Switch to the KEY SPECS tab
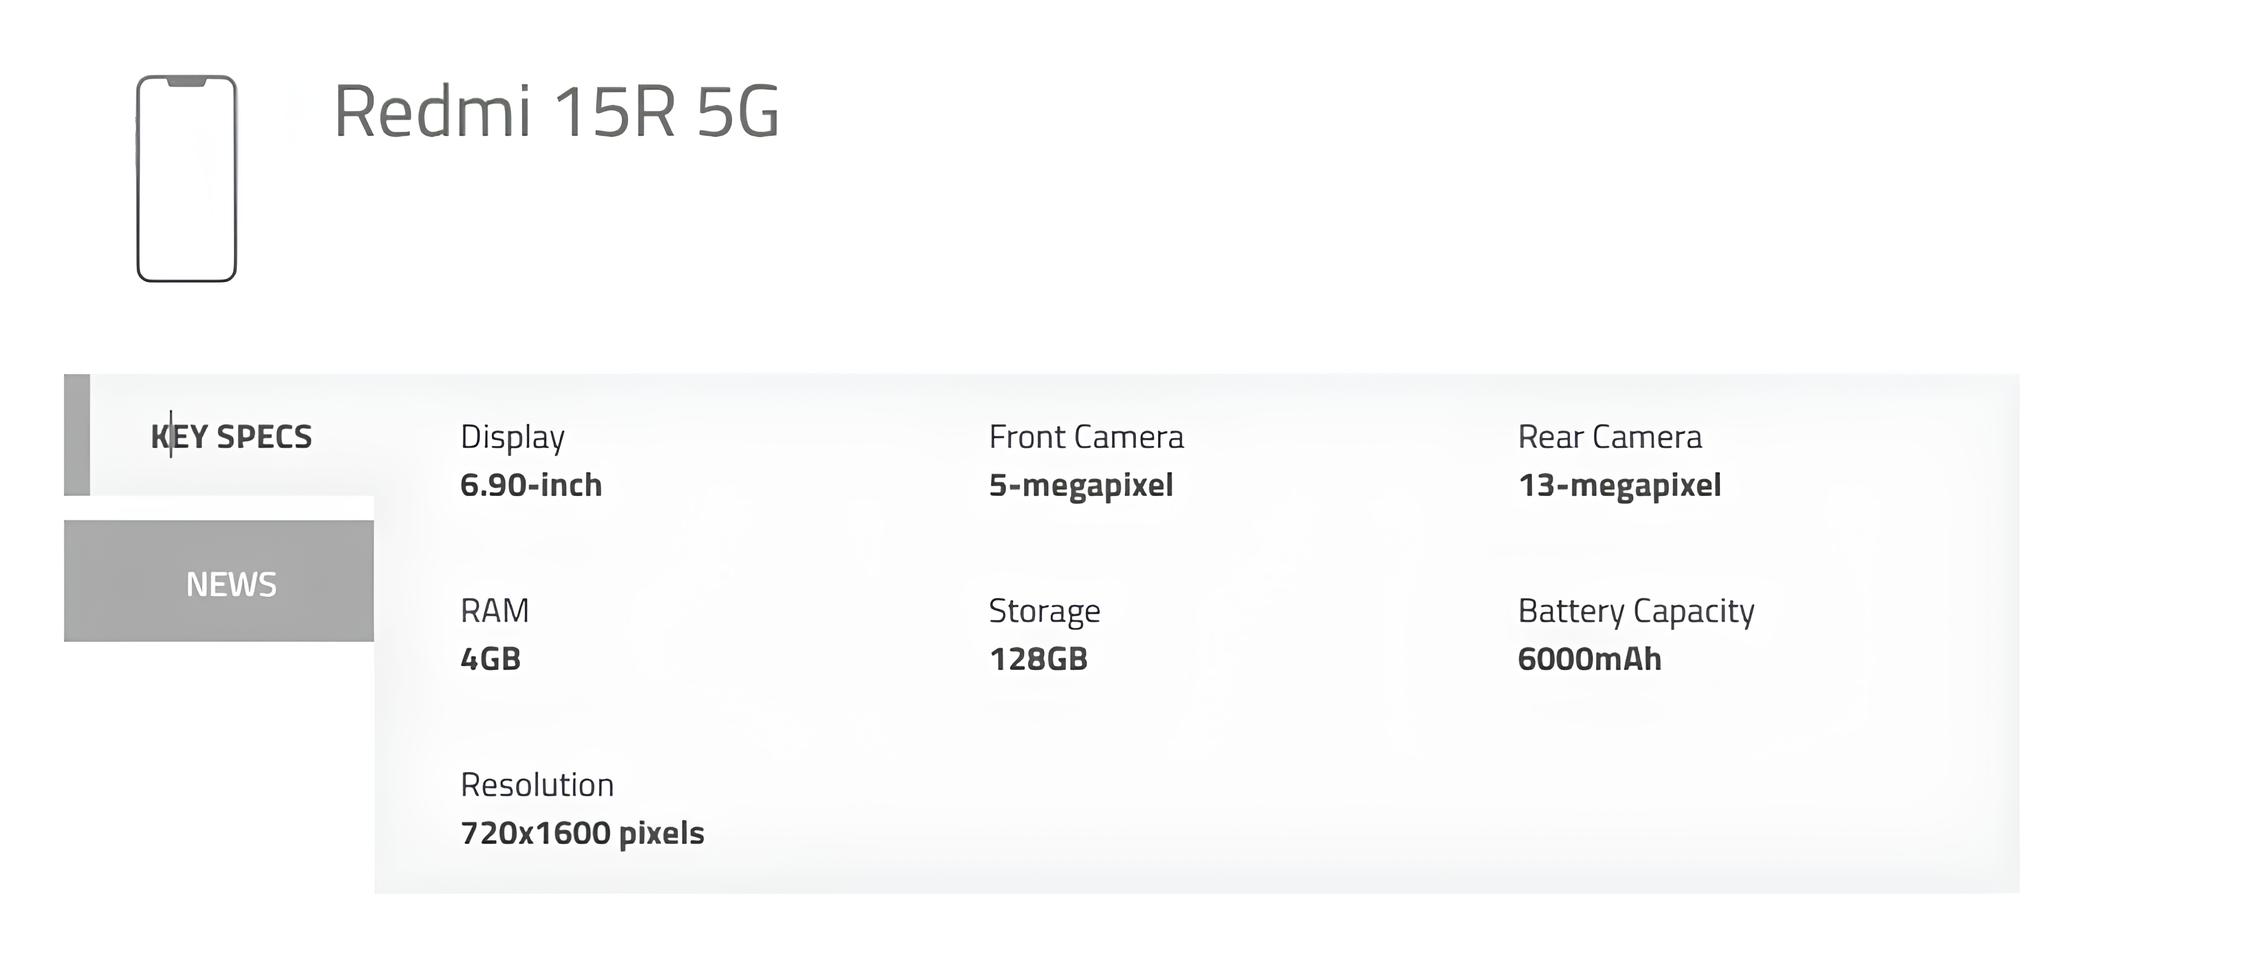Screen dimensions: 2244x962 (231, 435)
